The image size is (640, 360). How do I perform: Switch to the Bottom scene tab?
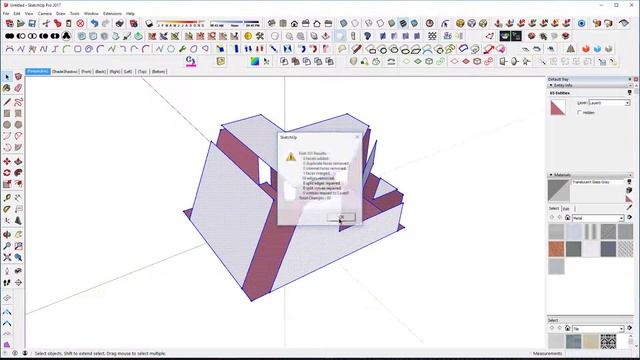click(158, 71)
